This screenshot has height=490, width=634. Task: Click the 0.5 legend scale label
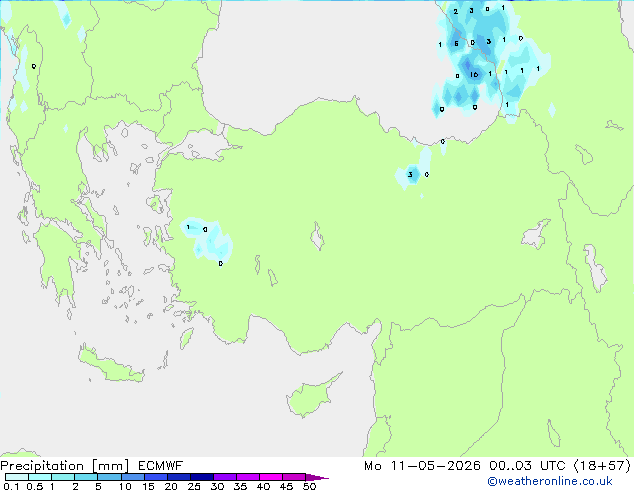(x=34, y=486)
